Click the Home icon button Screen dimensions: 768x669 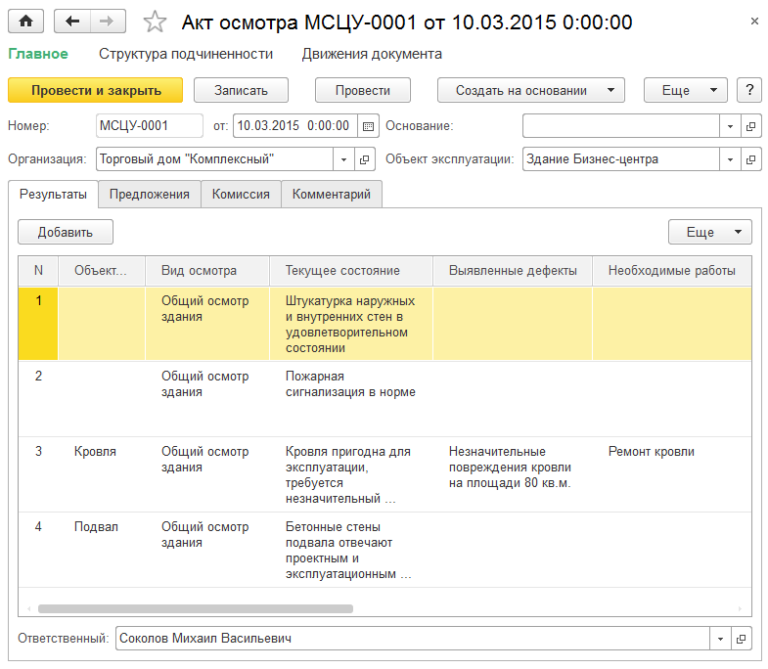pyautogui.click(x=26, y=22)
